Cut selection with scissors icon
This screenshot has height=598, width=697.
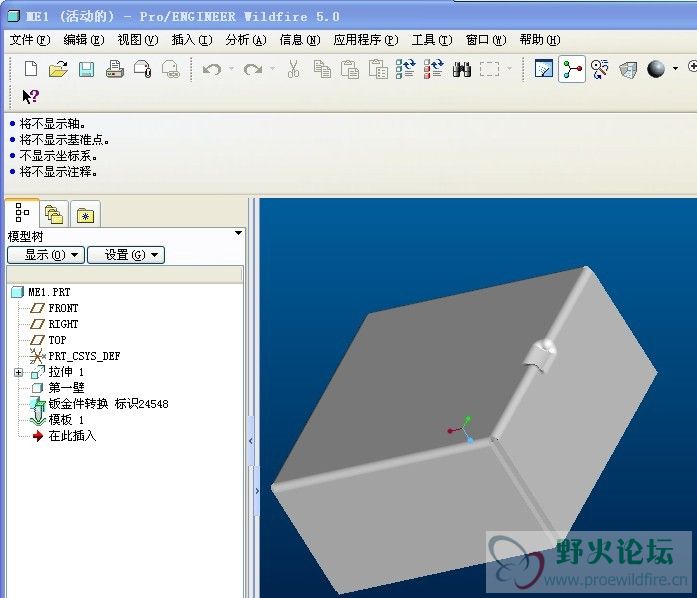[x=293, y=69]
